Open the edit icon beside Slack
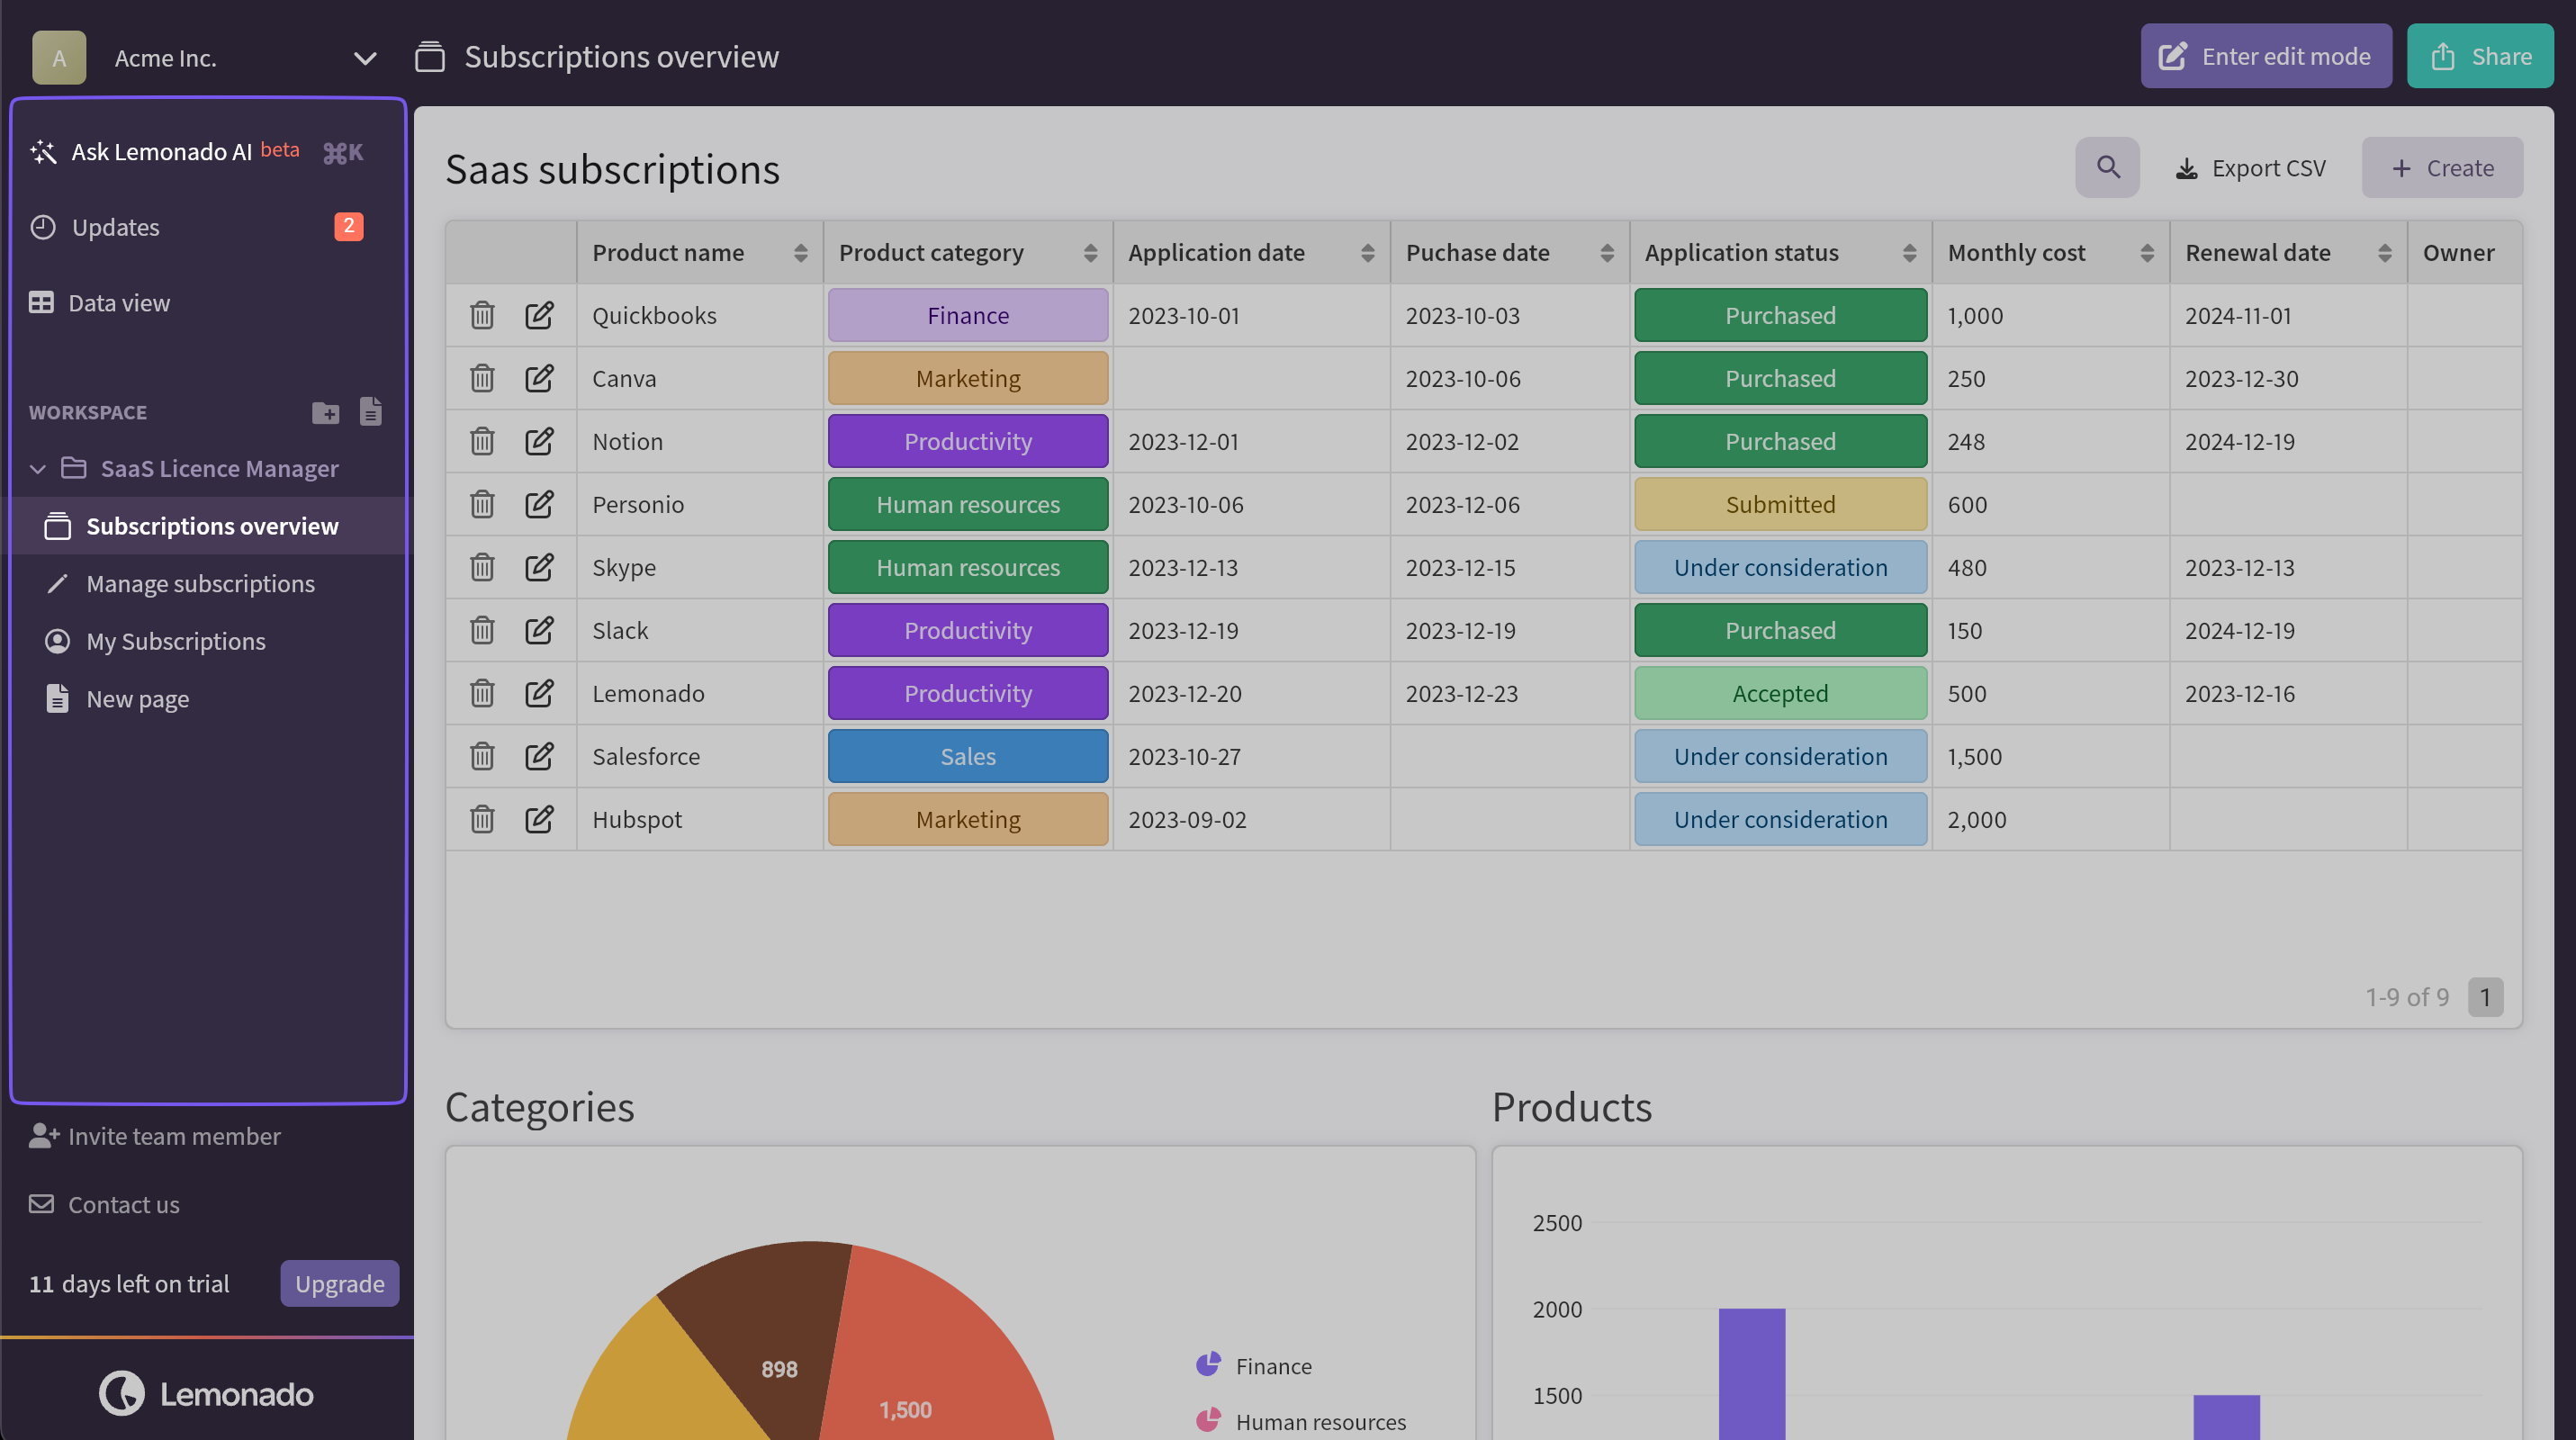Image resolution: width=2576 pixels, height=1440 pixels. coord(539,630)
